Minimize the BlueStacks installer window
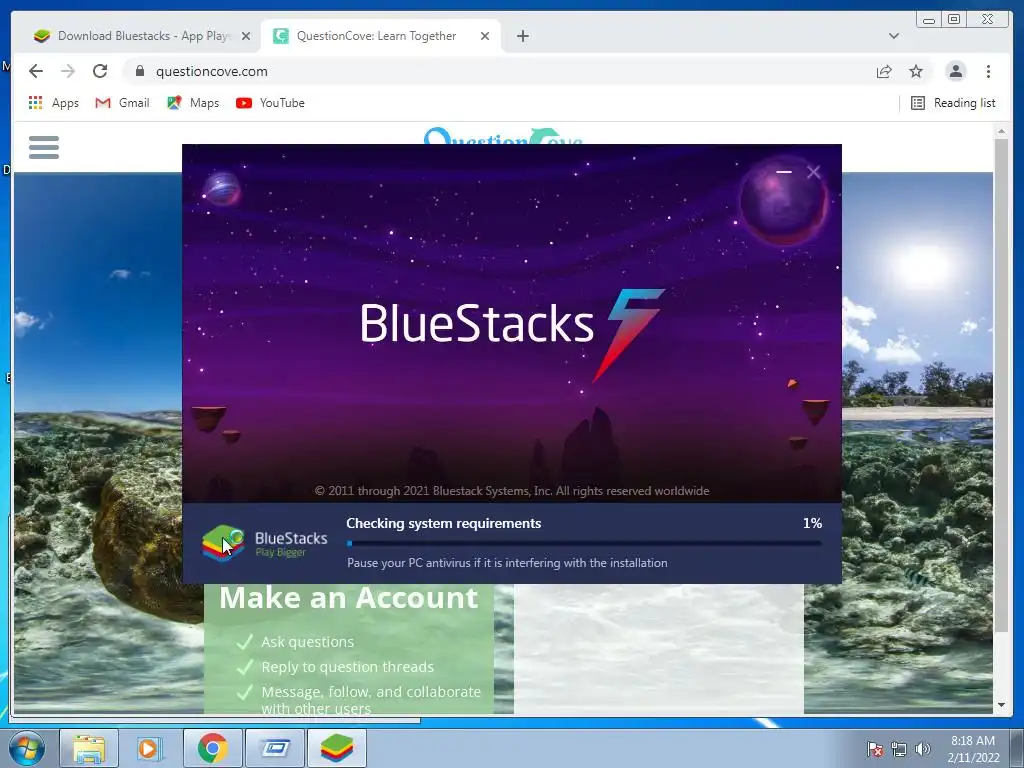 pyautogui.click(x=784, y=172)
